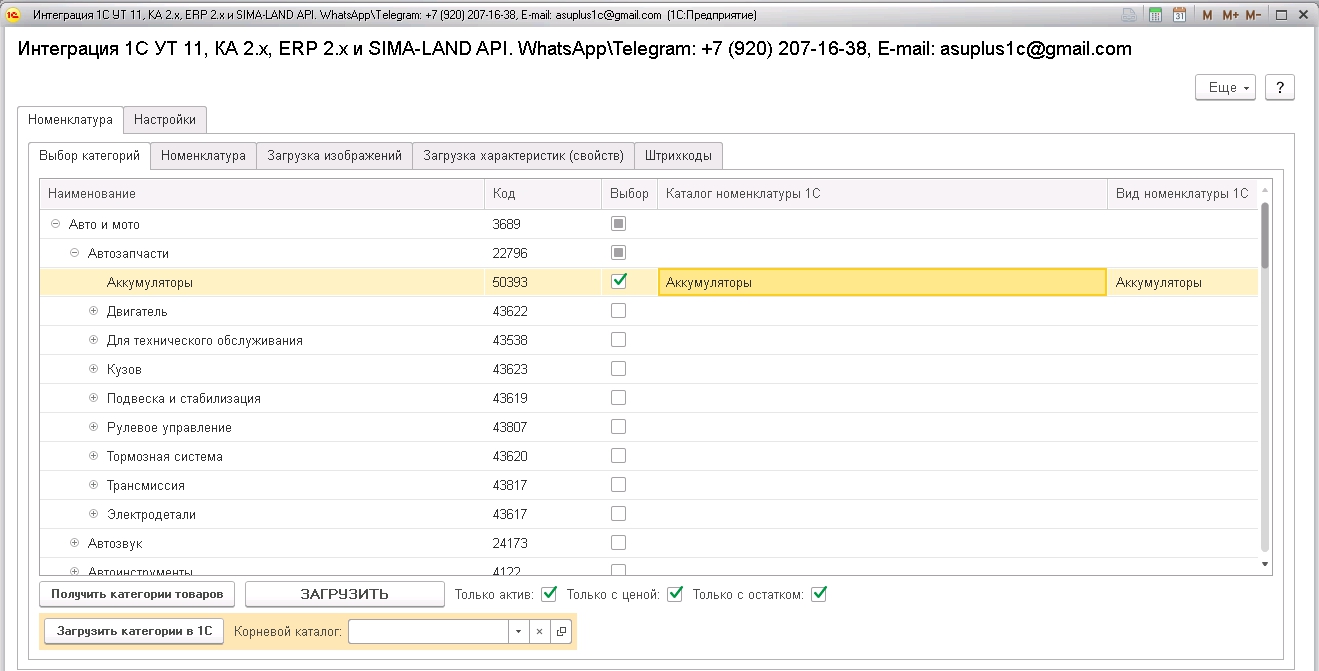Image resolution: width=1319 pixels, height=671 pixels.
Task: Expand the Кузов category
Action: 94,370
